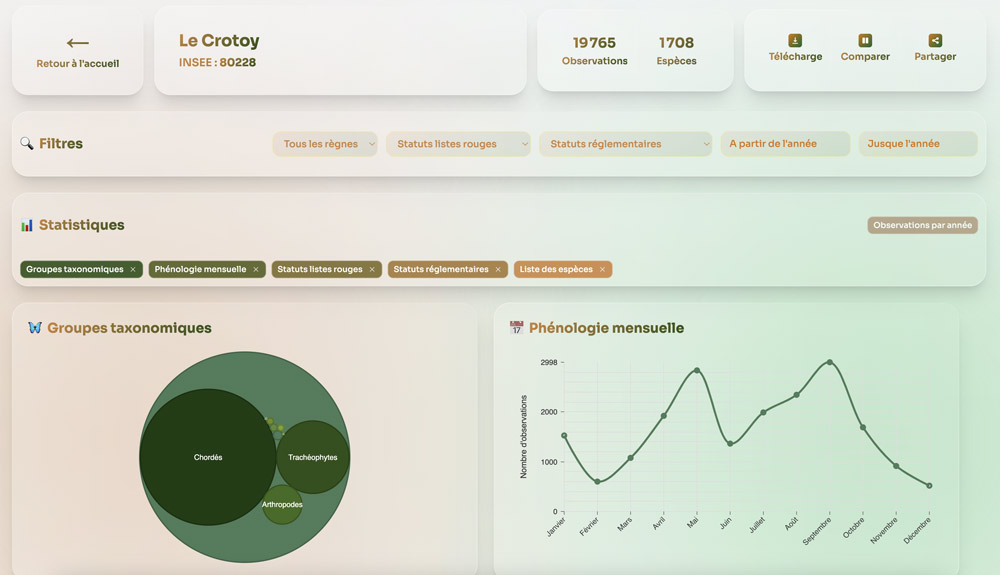Click the butterfly icon beside Groupes taxonomiques
Screen dimensions: 1000x575
pos(35,328)
